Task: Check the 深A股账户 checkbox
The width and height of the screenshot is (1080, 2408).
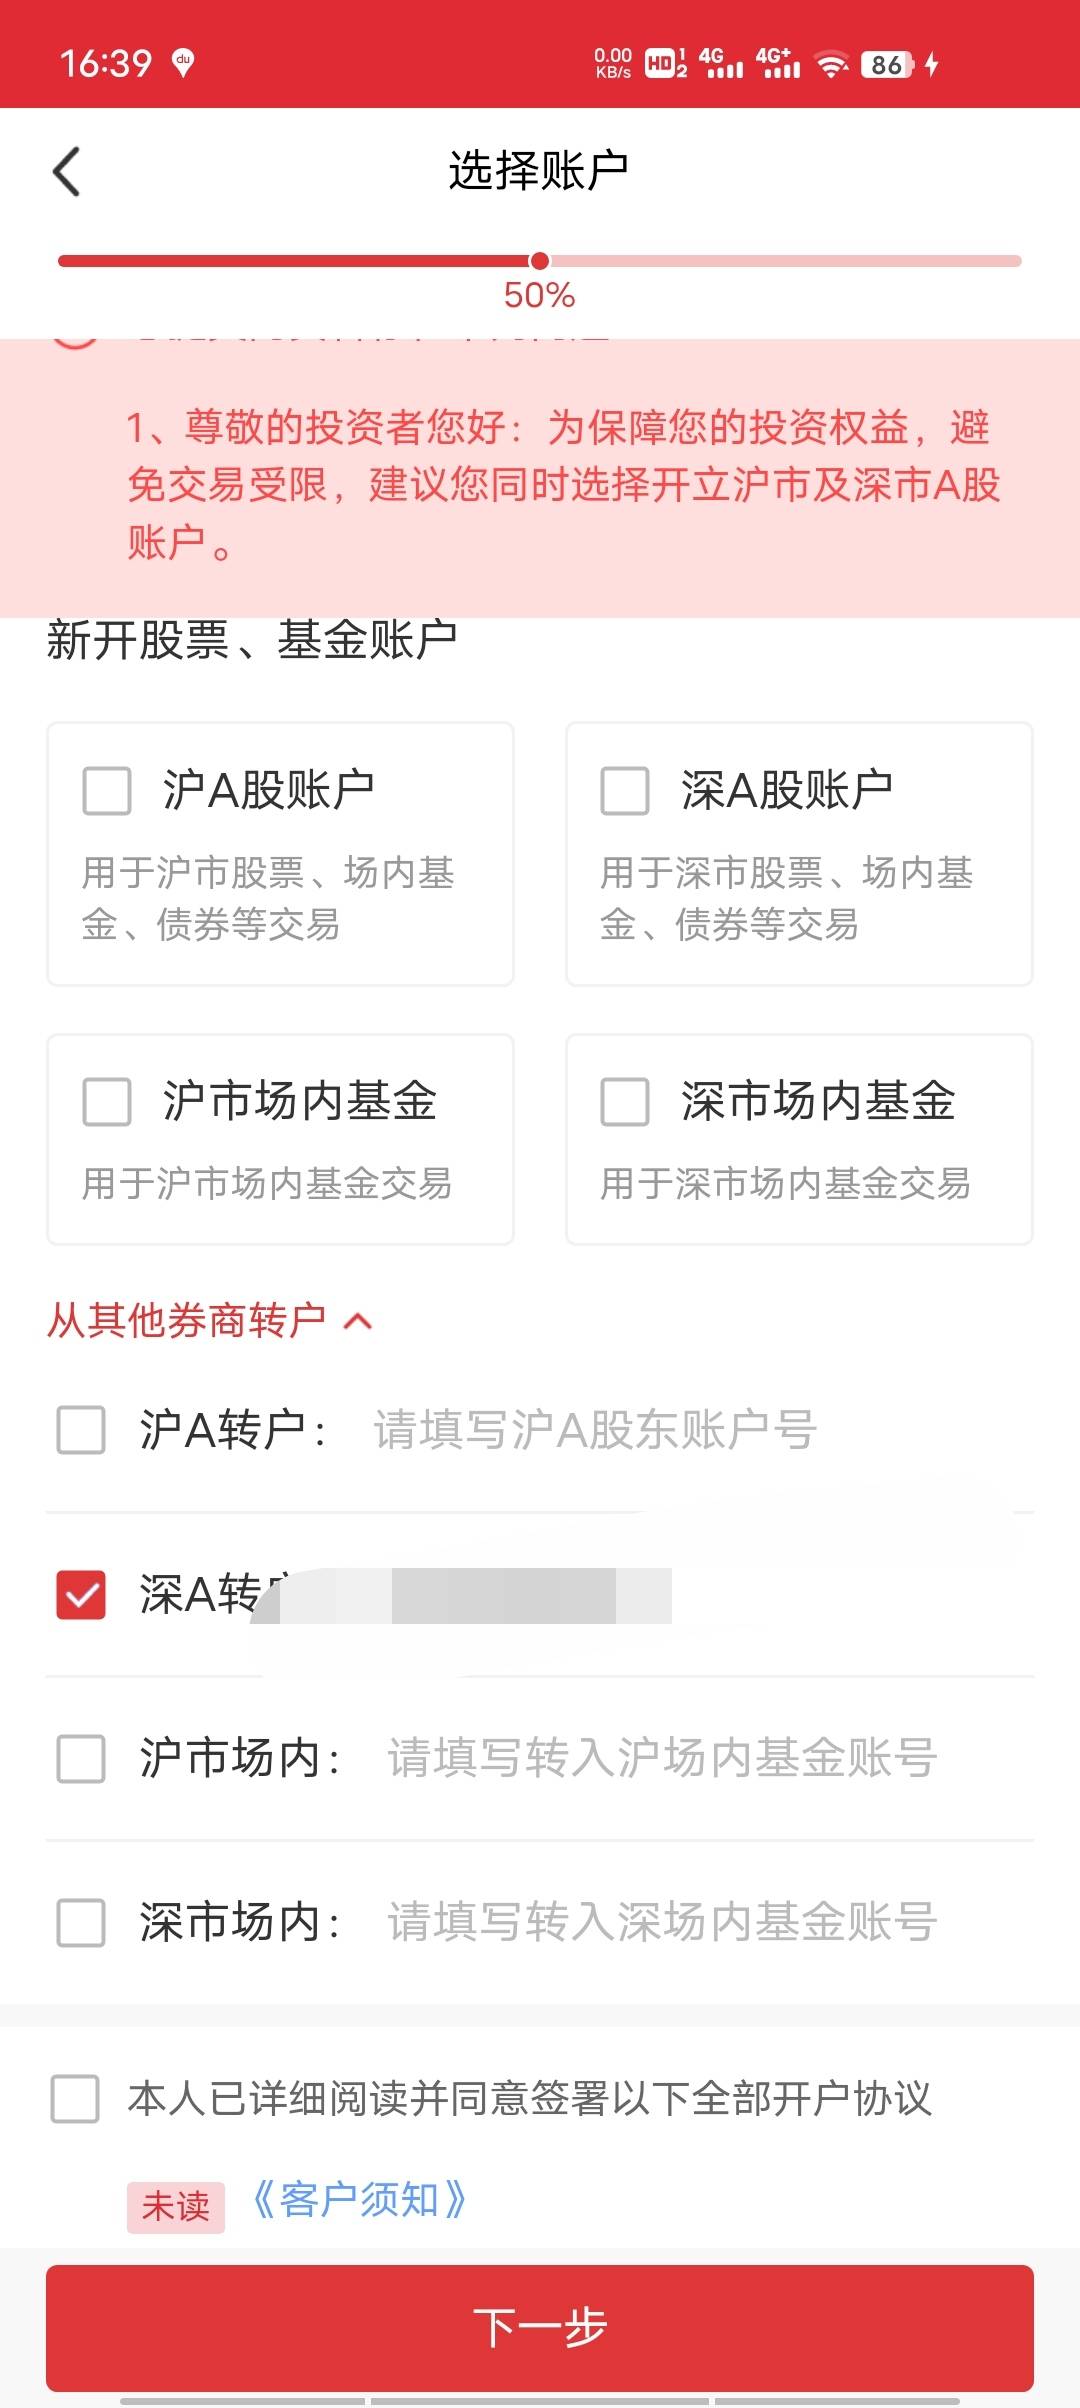Action: coord(625,791)
